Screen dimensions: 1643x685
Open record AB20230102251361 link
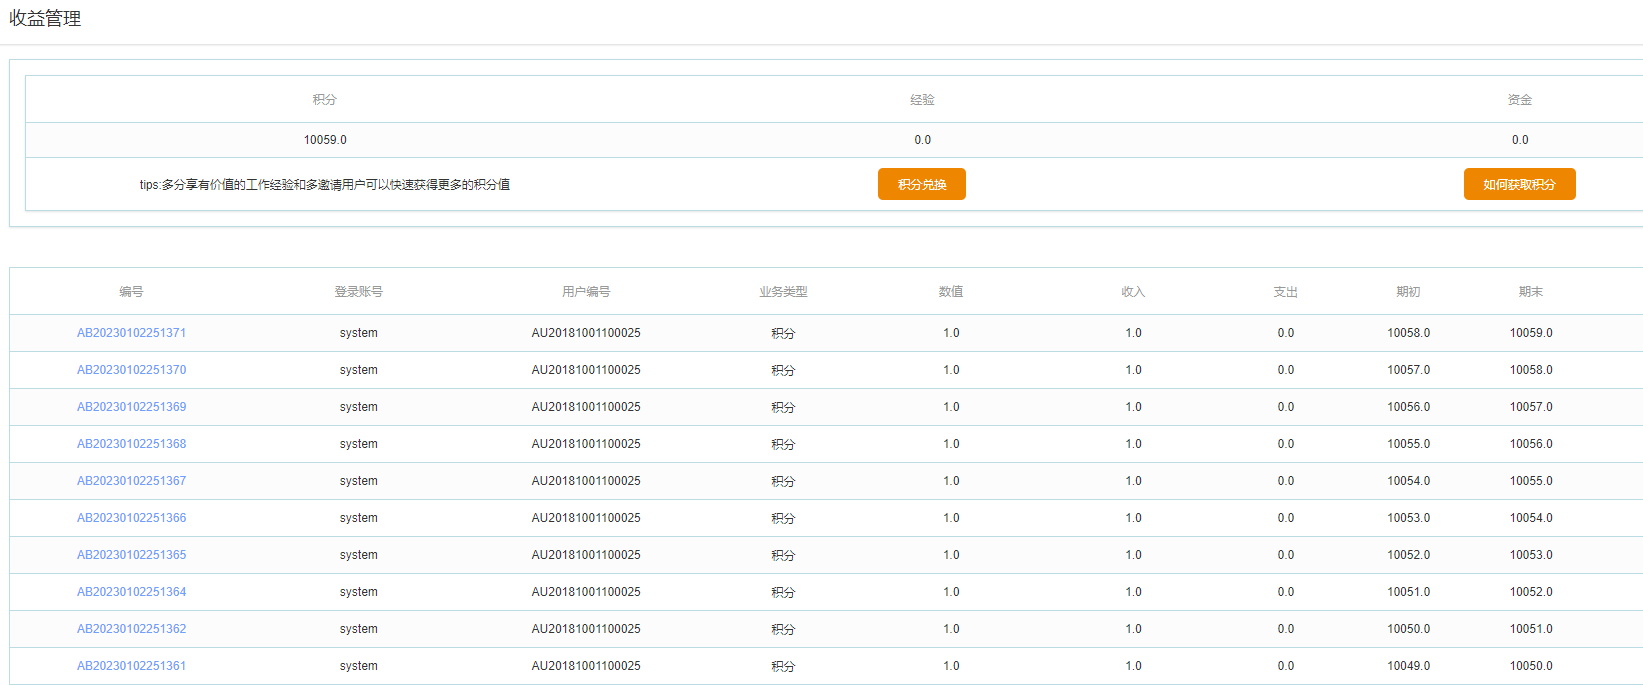point(131,666)
